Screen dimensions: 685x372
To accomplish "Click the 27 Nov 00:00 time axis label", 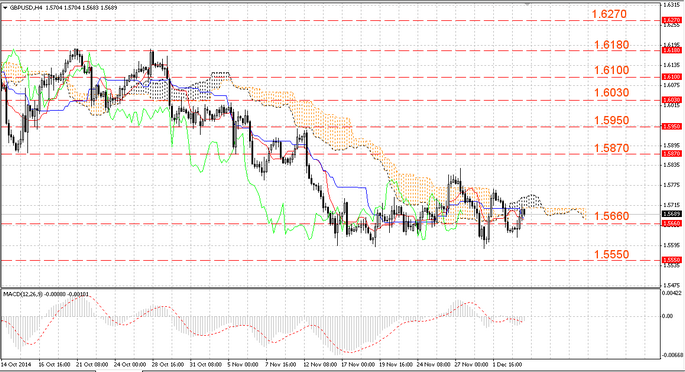I will pos(471,364).
